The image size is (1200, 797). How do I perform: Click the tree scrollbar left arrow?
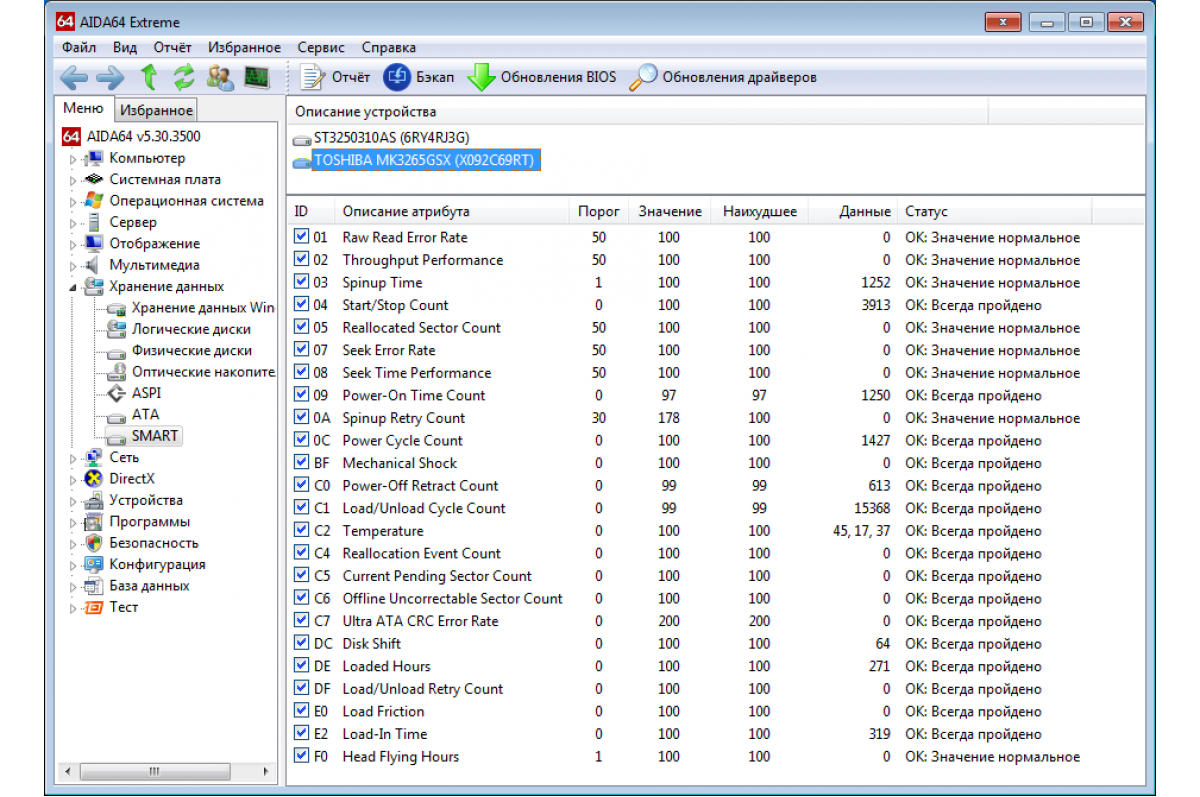coord(68,772)
